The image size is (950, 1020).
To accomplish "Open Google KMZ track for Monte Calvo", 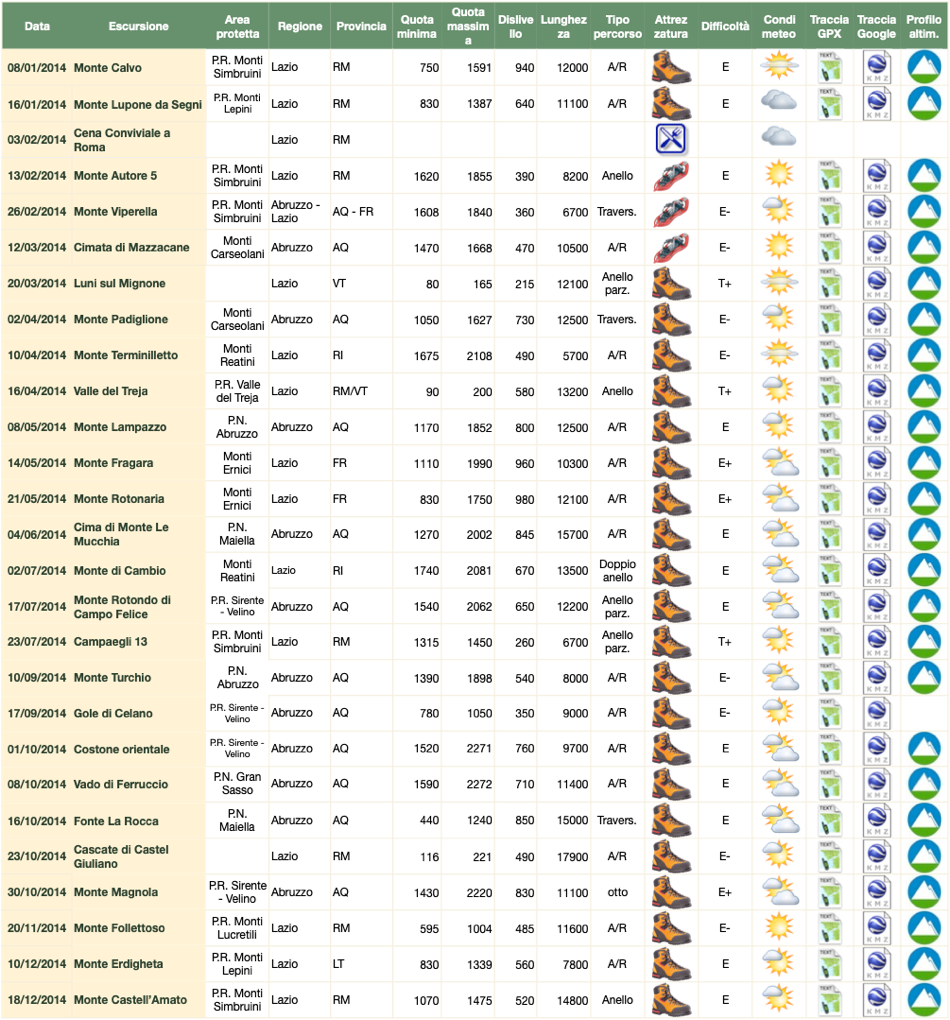I will (876, 68).
